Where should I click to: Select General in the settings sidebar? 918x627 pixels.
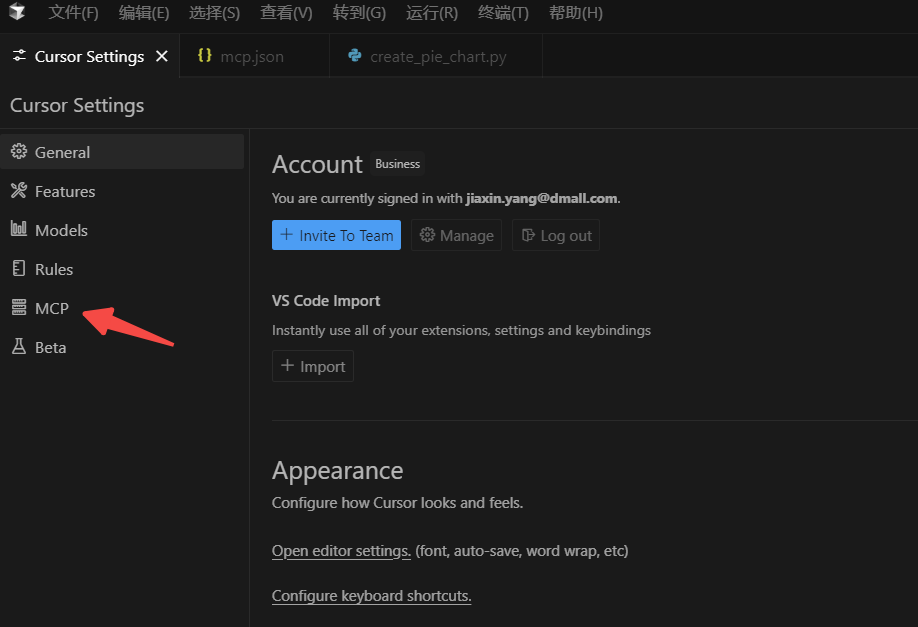tap(122, 152)
